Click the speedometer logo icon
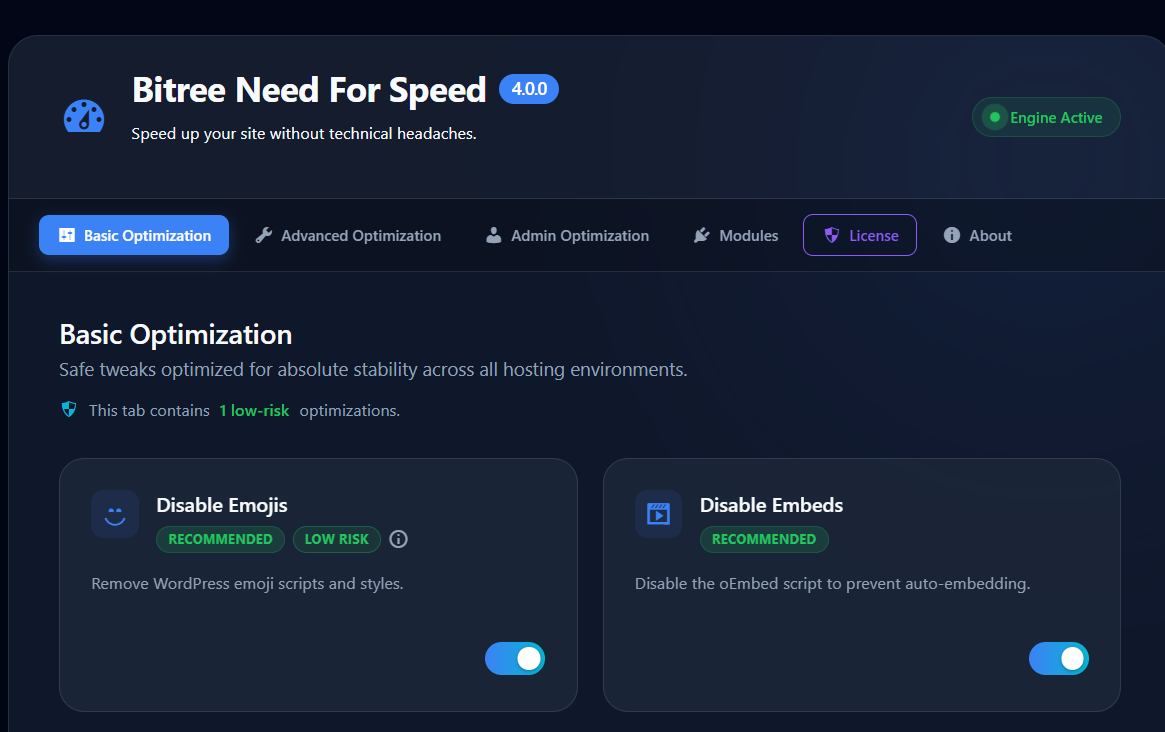The image size is (1165, 732). click(x=84, y=116)
